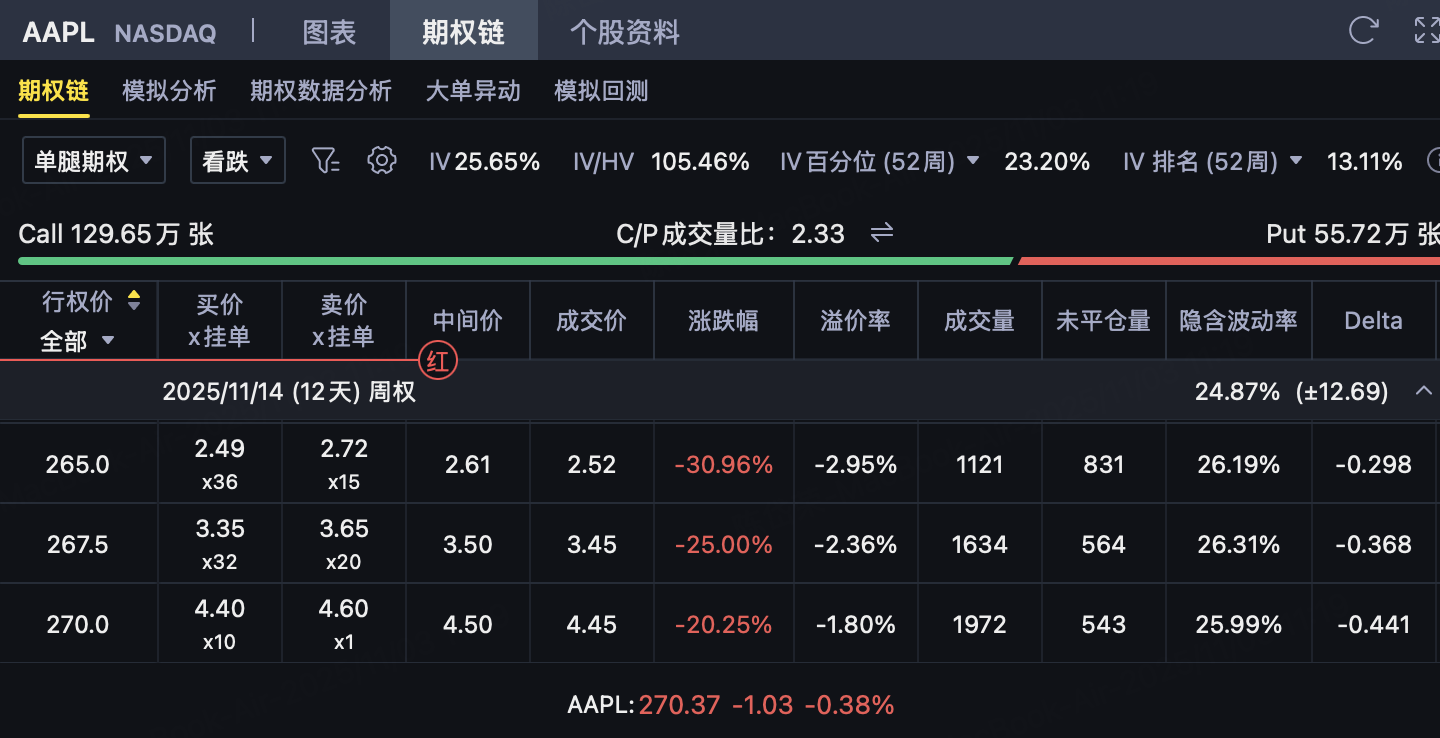
Task: Click the 270.0 strike bid price 4.40
Action: pos(219,609)
